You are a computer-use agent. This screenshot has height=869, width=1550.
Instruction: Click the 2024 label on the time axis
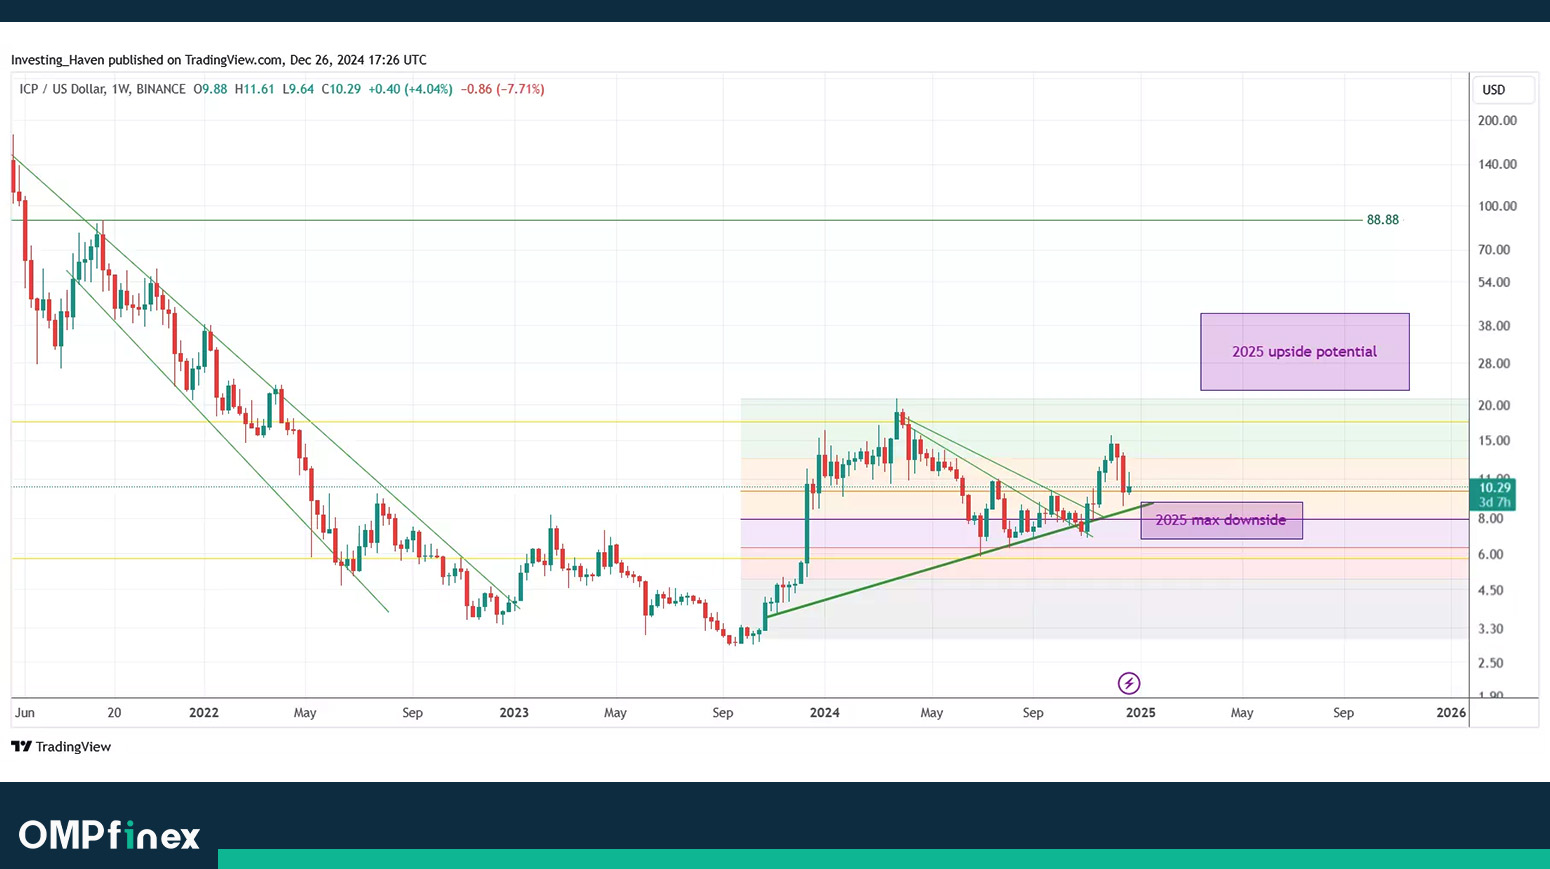[825, 713]
